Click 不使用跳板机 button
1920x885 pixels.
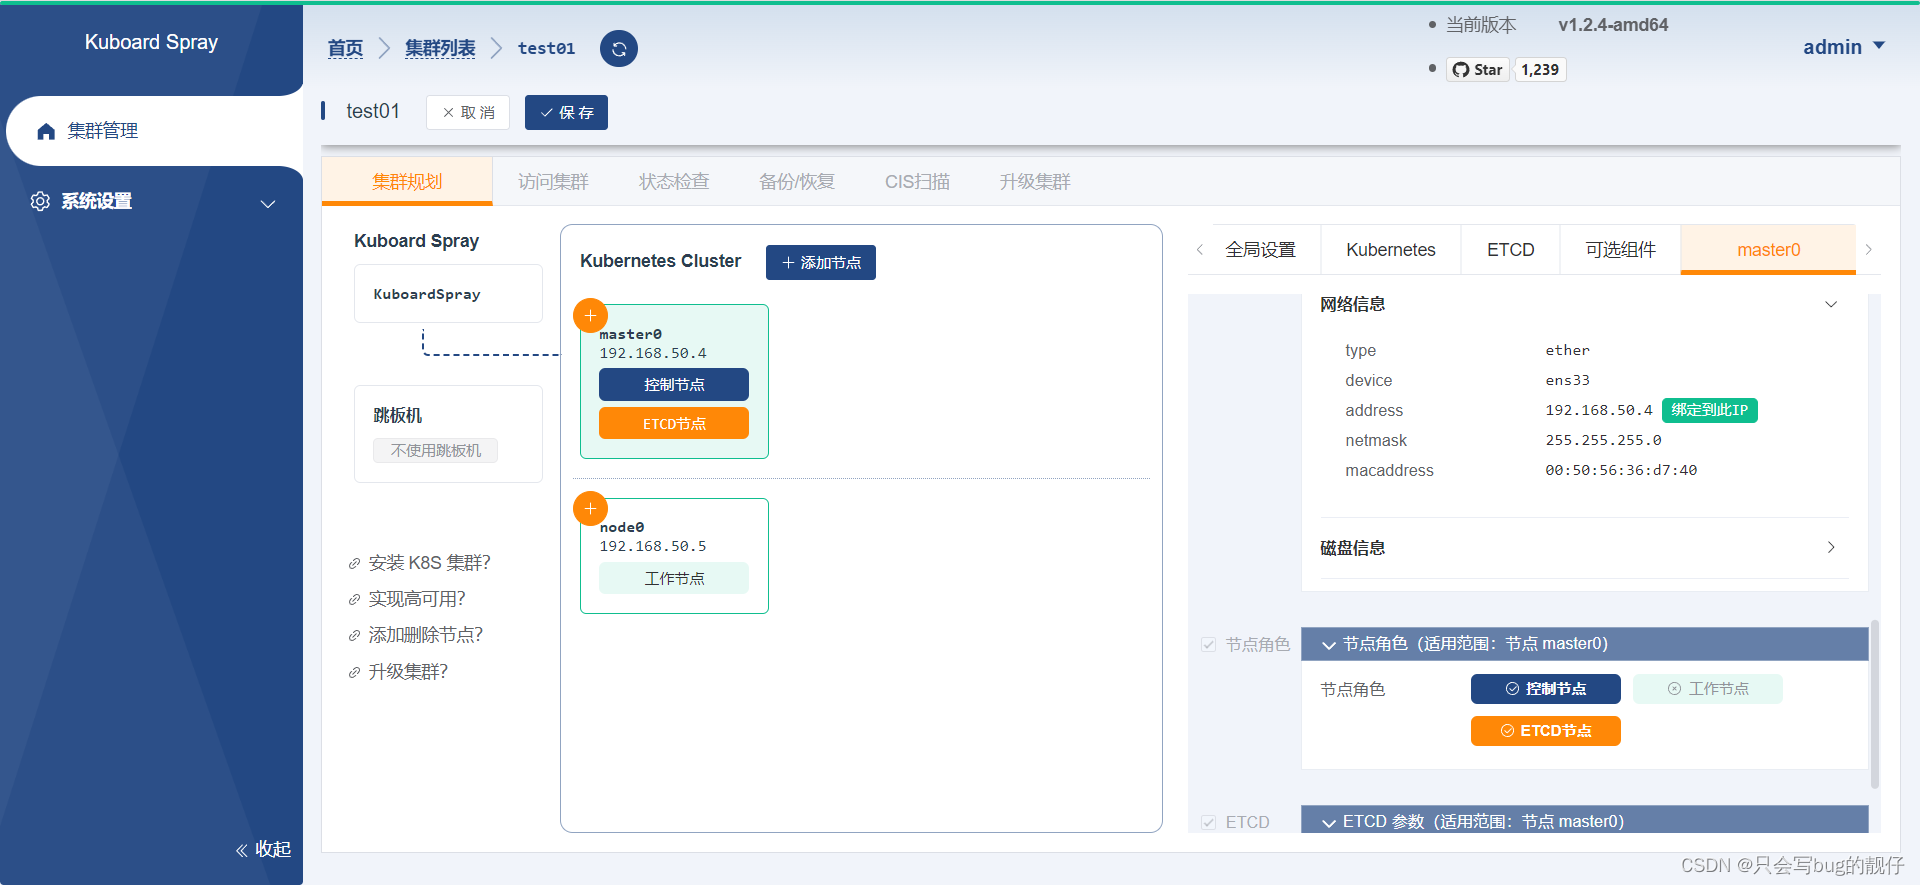tap(435, 451)
